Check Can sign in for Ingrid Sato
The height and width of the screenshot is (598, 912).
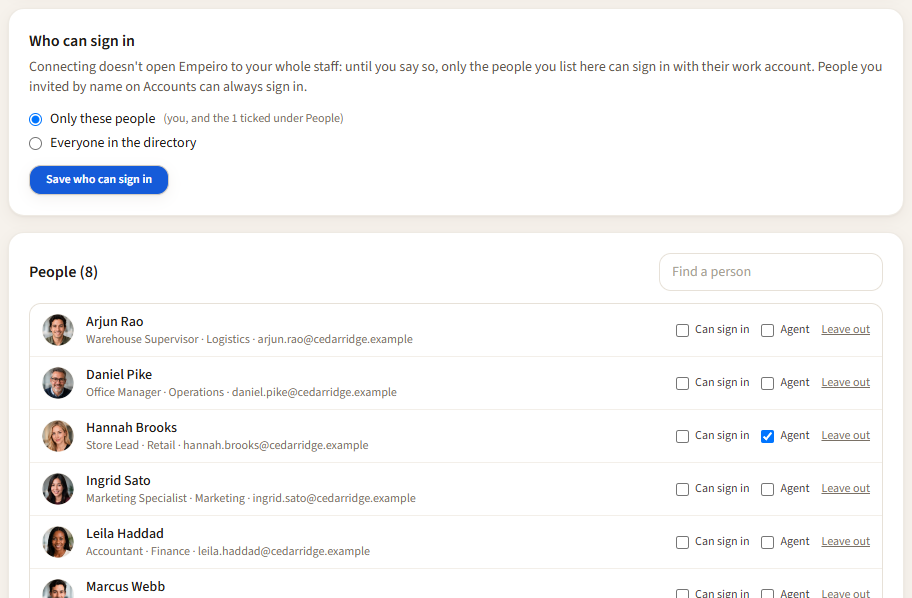682,489
